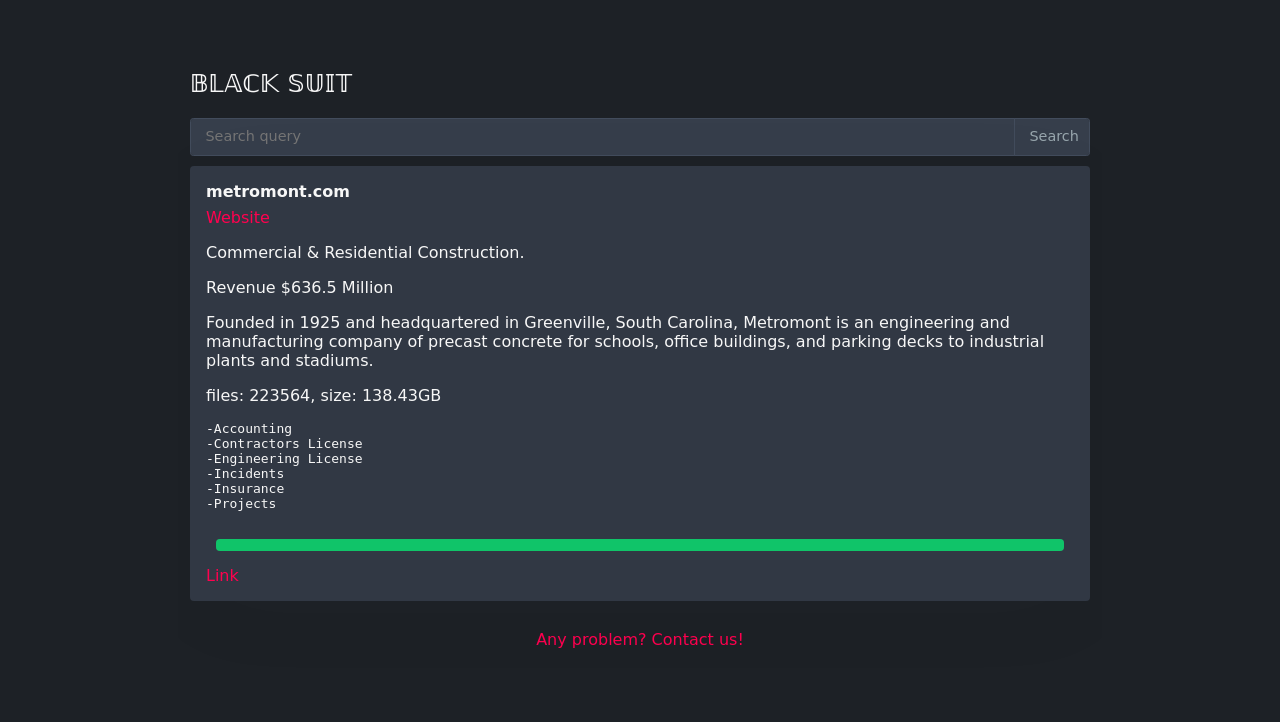The height and width of the screenshot is (722, 1280).
Task: Select the Incidents folder entry
Action: click(245, 474)
